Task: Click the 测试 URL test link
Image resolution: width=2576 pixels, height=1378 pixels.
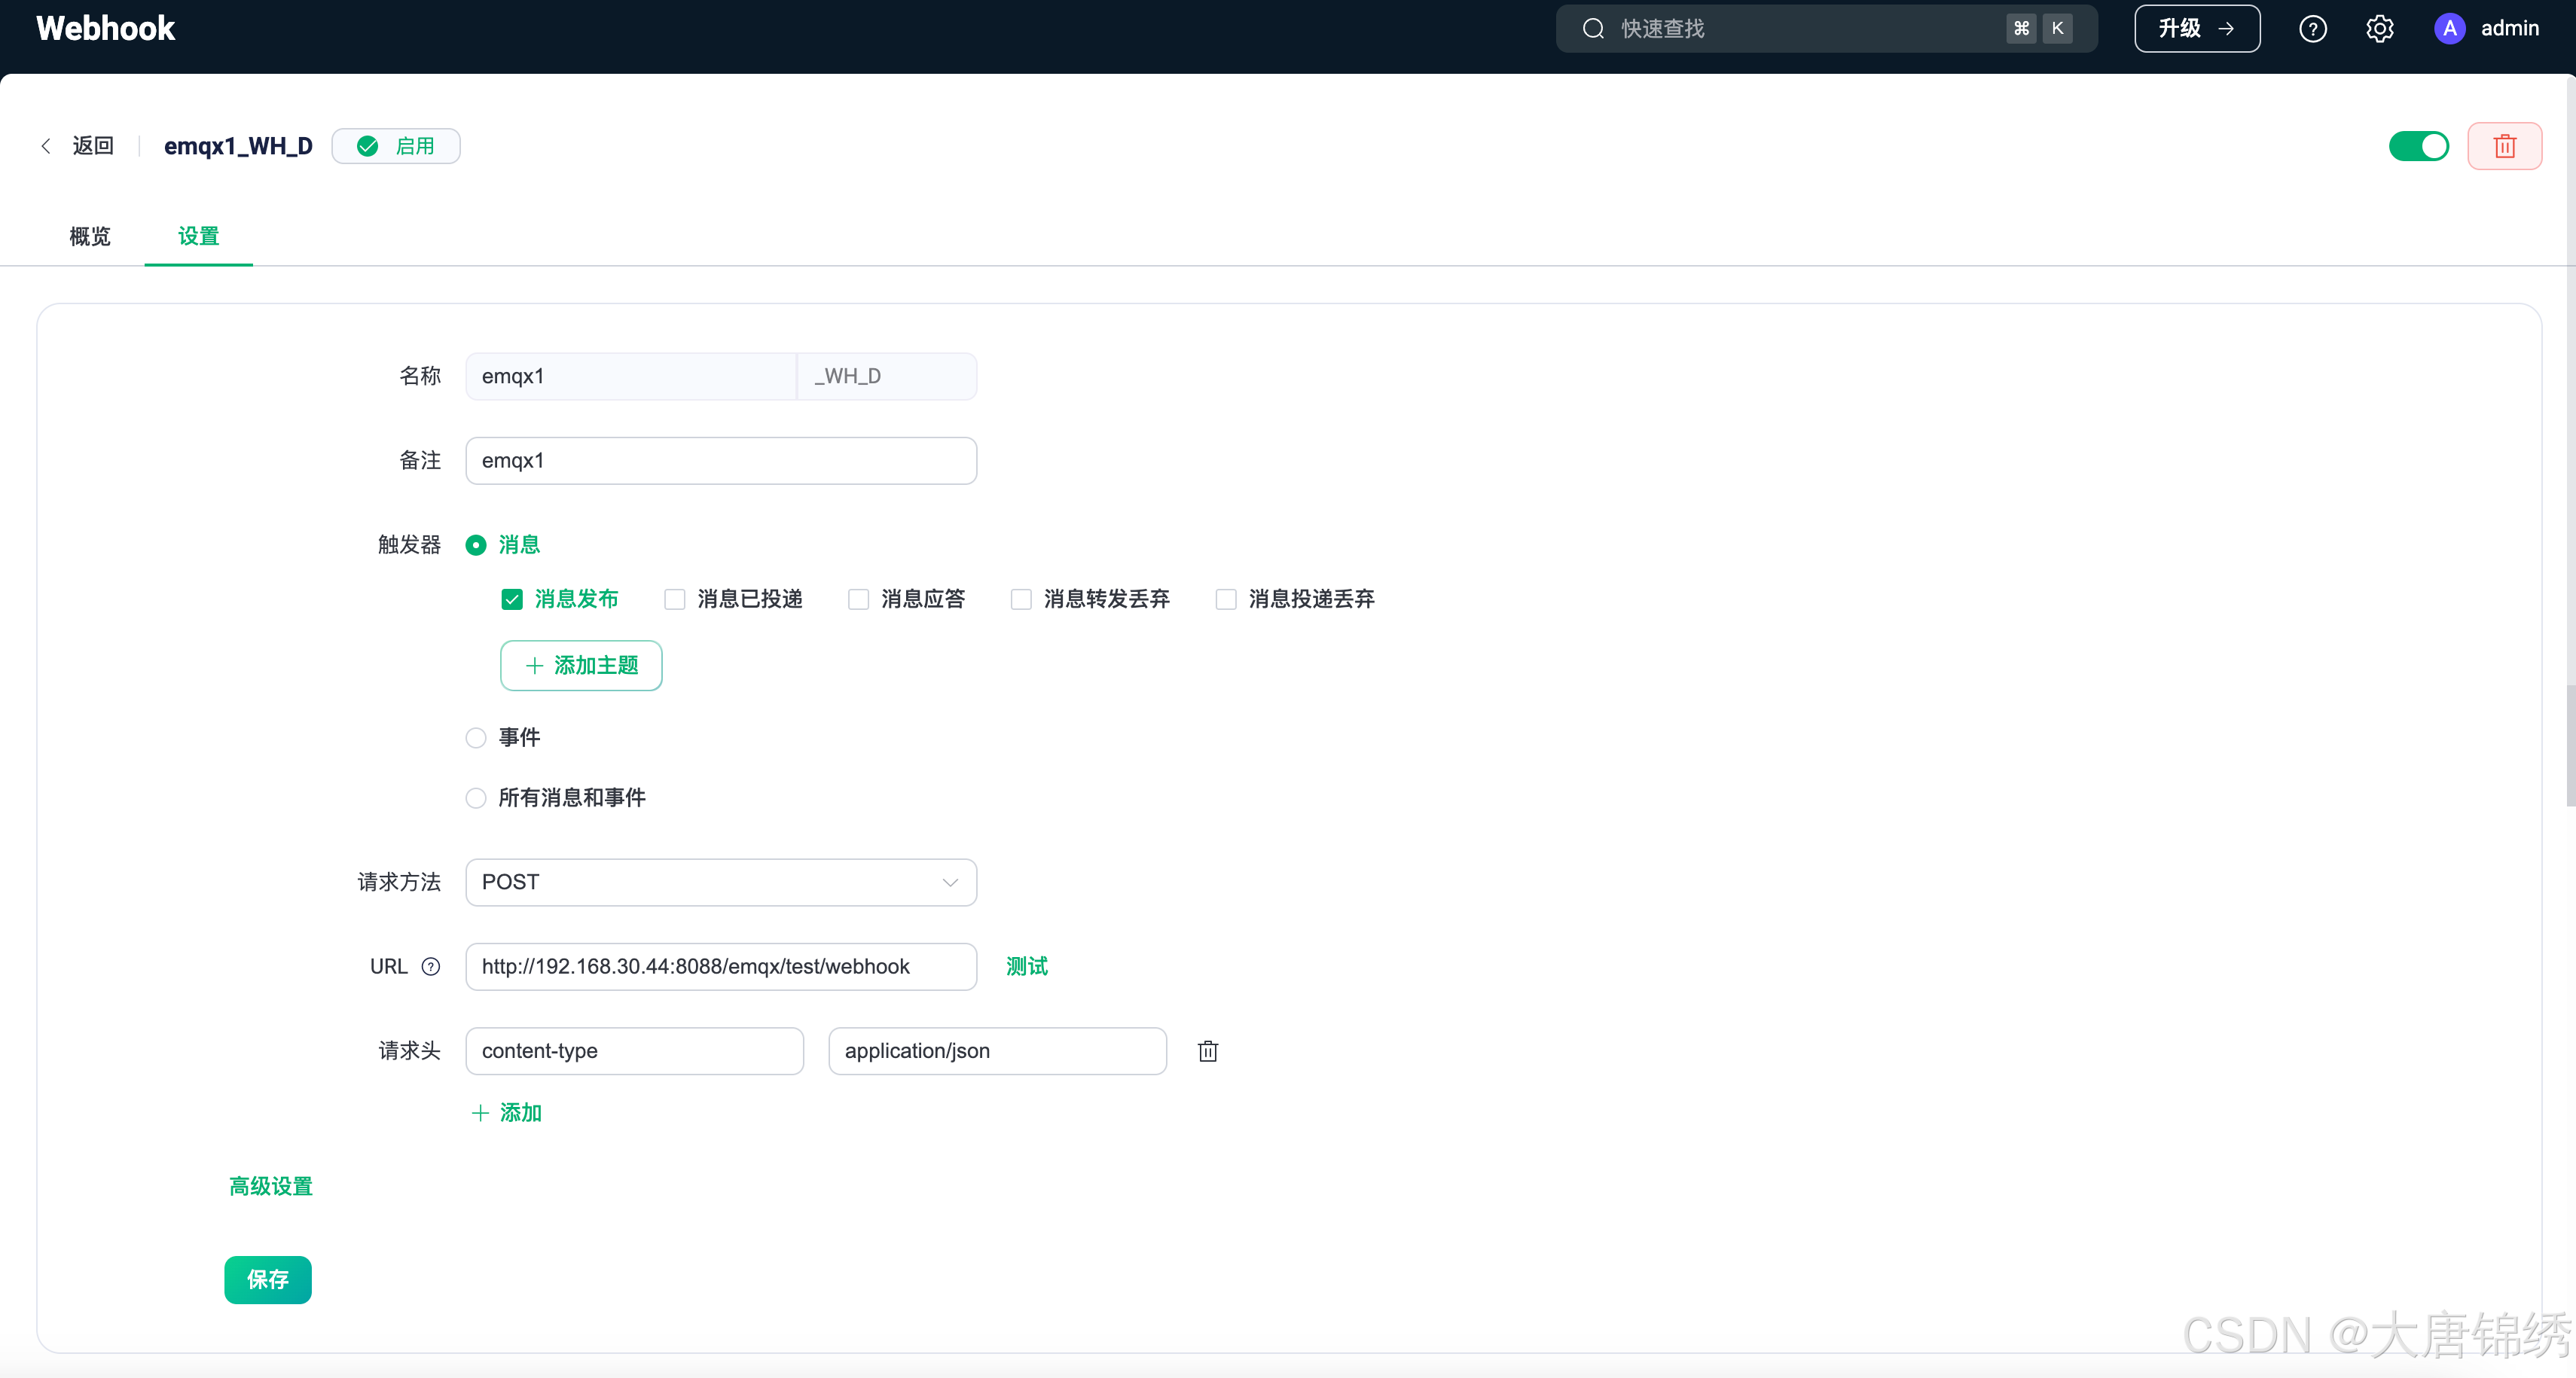Action: 1027,966
